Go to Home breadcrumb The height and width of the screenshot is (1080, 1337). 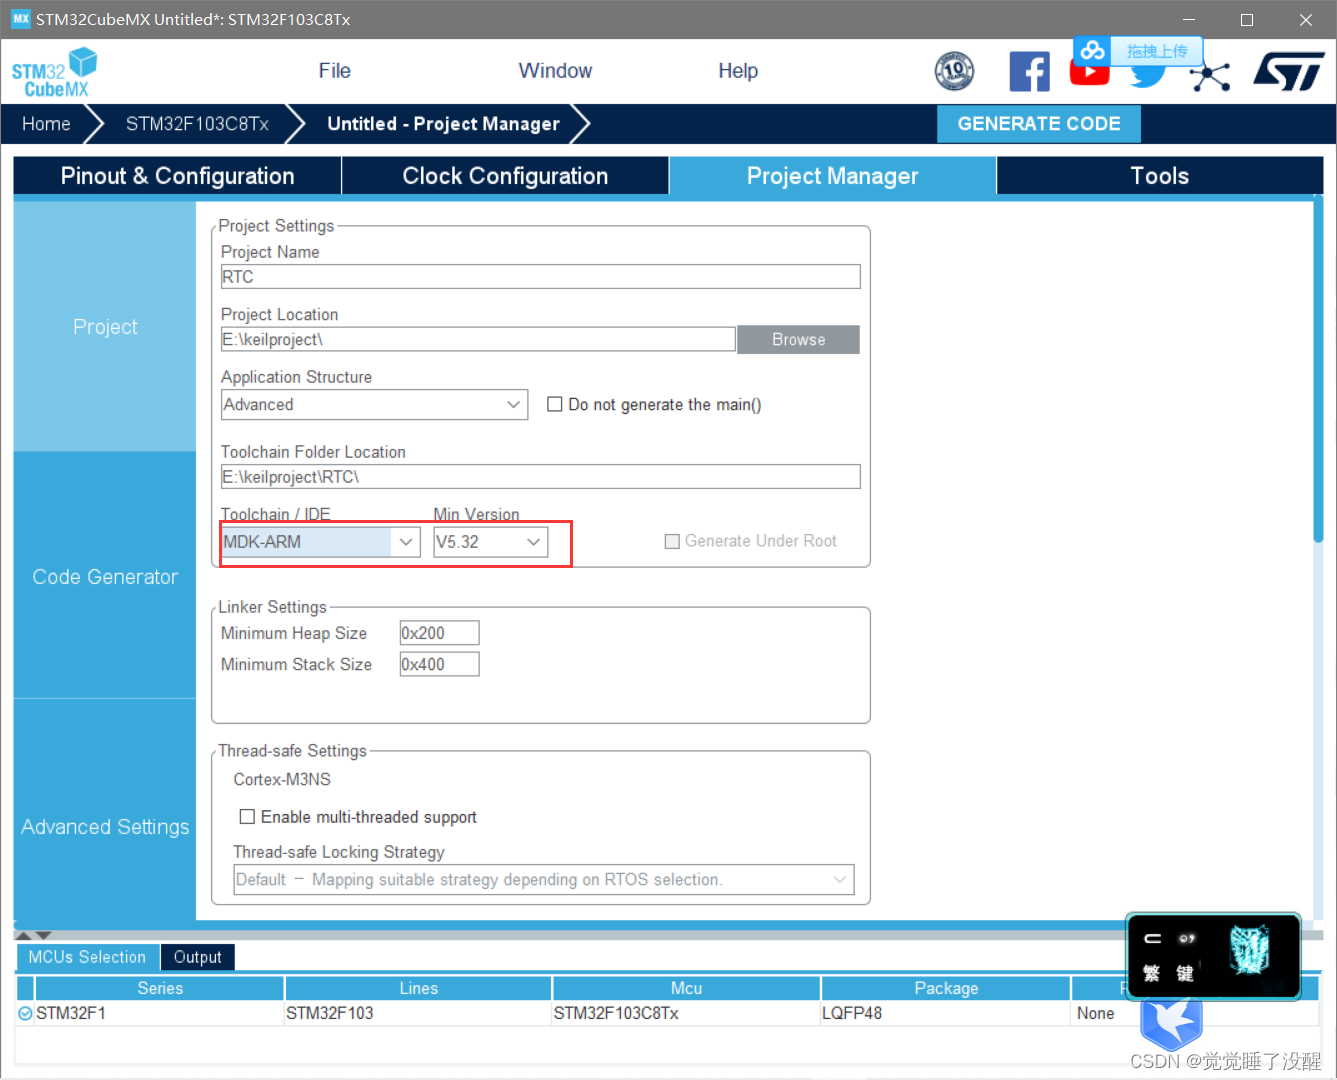46,124
